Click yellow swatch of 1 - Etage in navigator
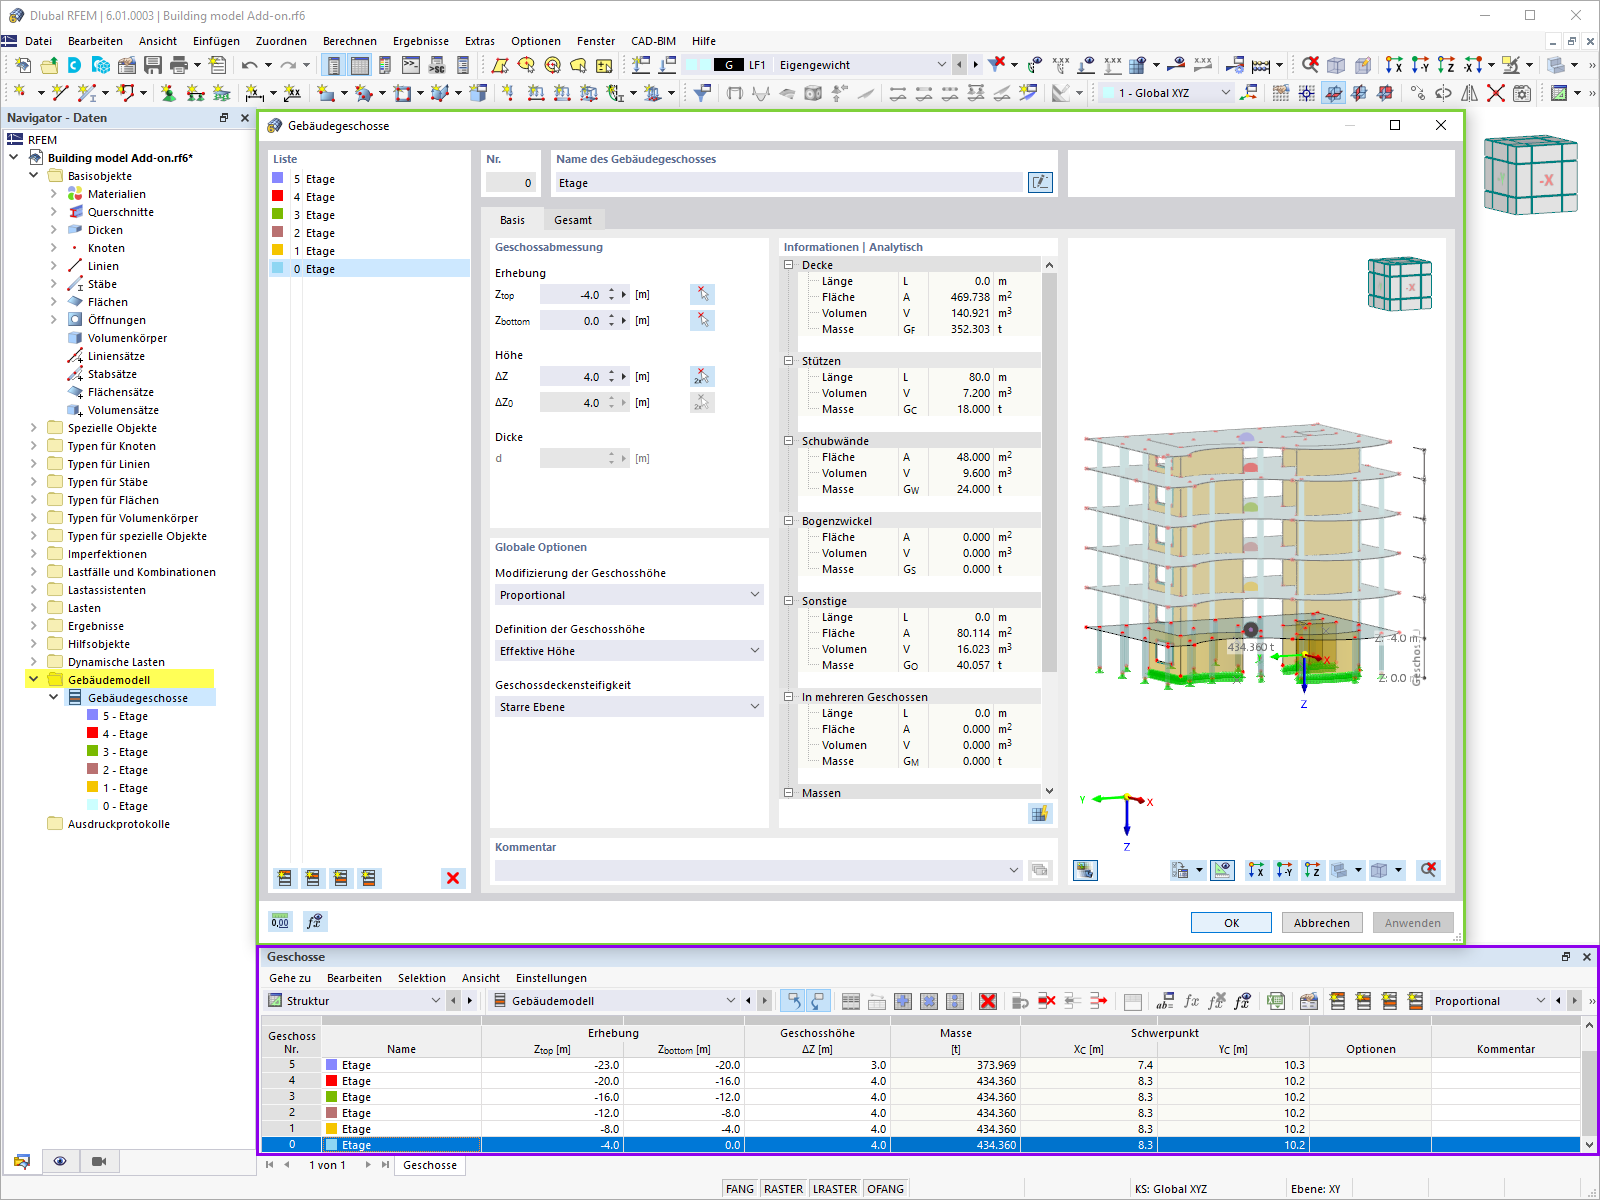Screen dimensions: 1600x1200 pos(92,787)
